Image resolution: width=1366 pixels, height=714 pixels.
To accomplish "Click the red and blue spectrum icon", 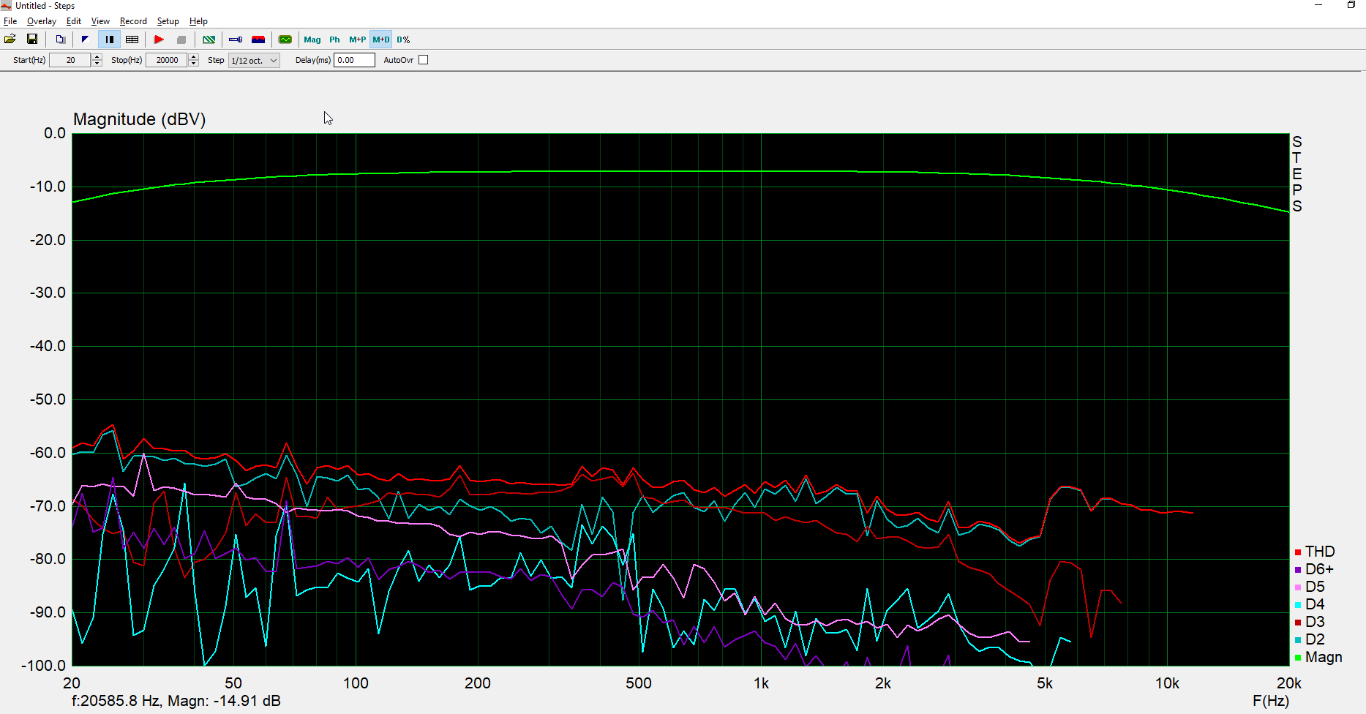I will (x=258, y=39).
